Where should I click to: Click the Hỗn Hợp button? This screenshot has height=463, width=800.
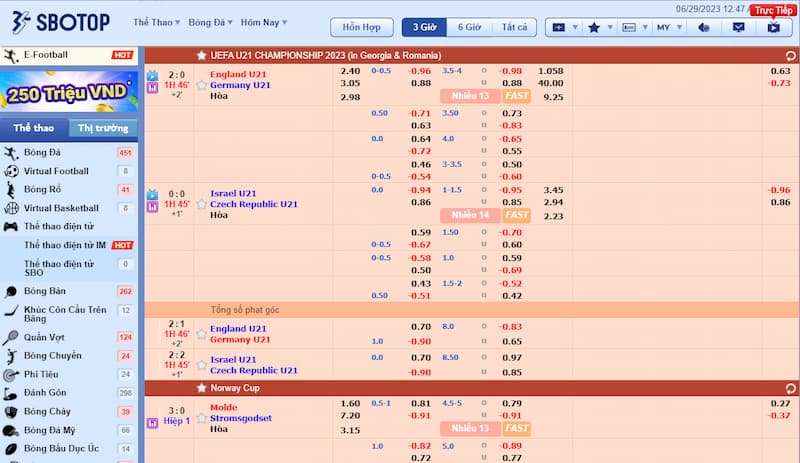pos(361,27)
